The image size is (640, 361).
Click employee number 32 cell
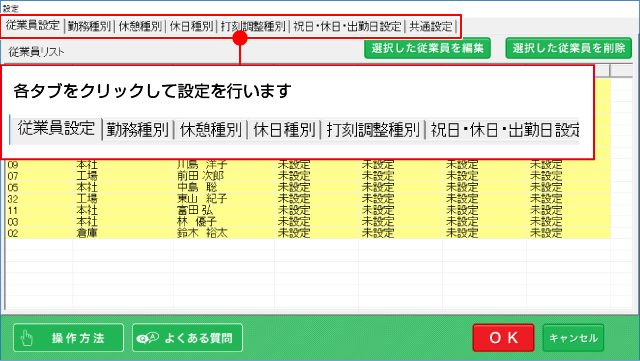click(x=13, y=199)
